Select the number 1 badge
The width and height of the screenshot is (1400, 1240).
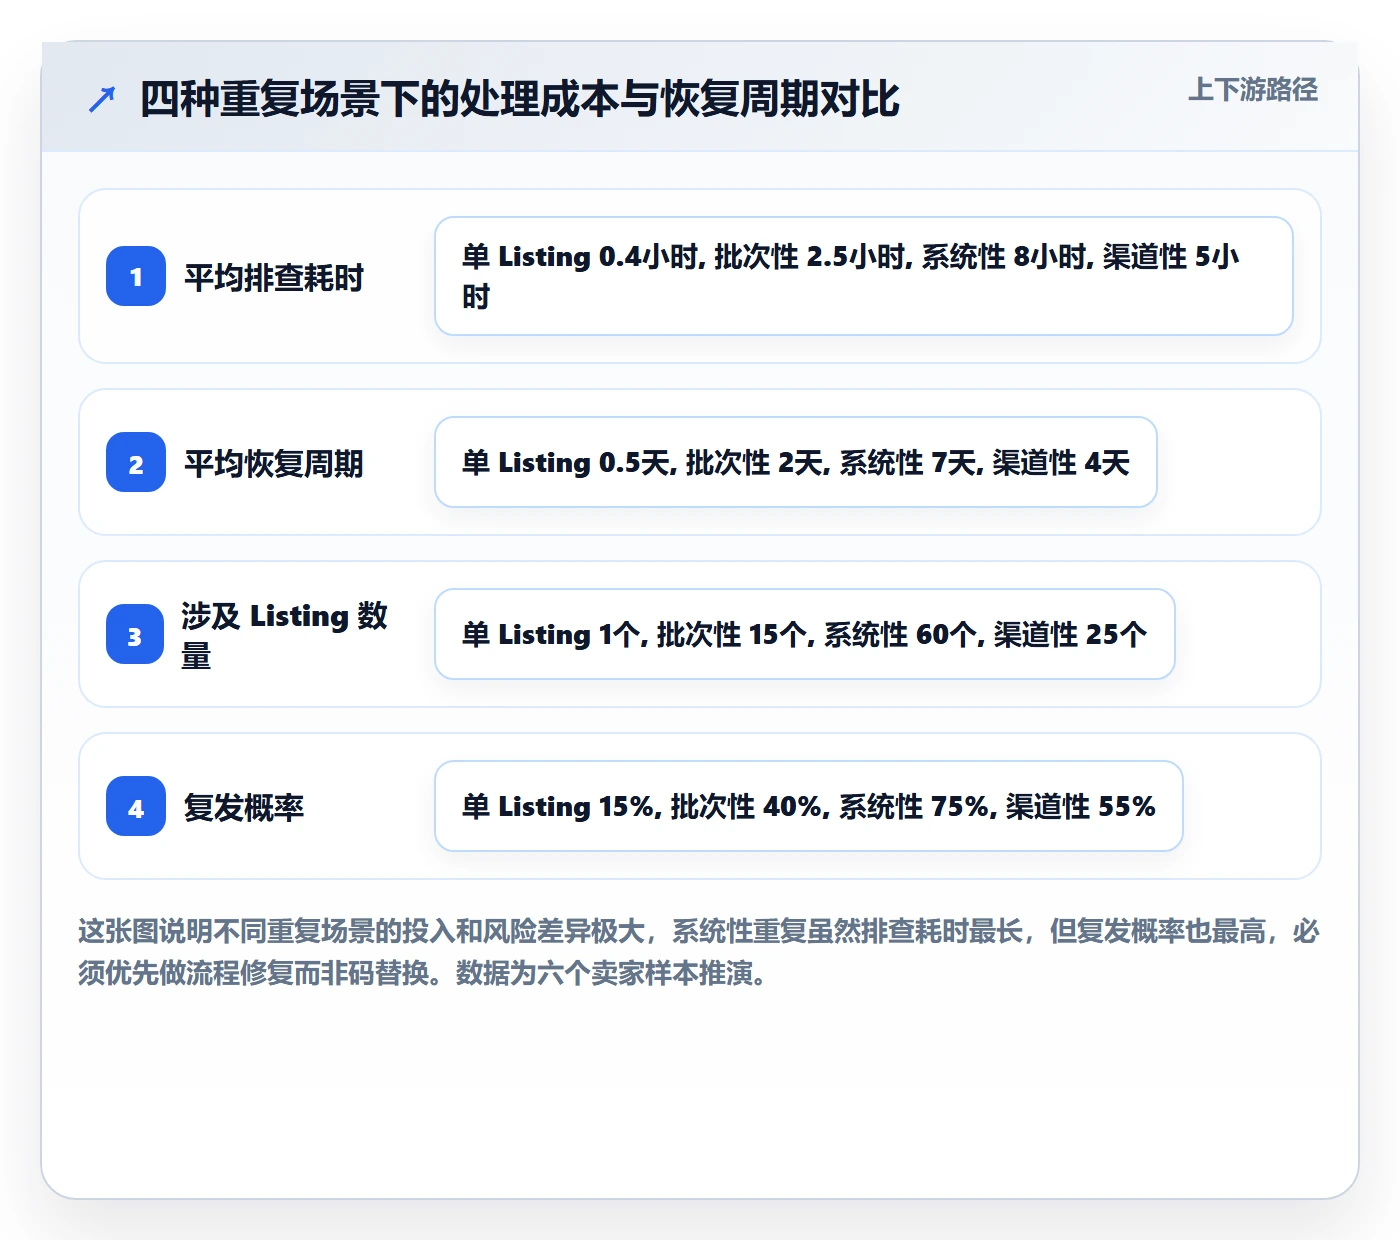tap(136, 276)
